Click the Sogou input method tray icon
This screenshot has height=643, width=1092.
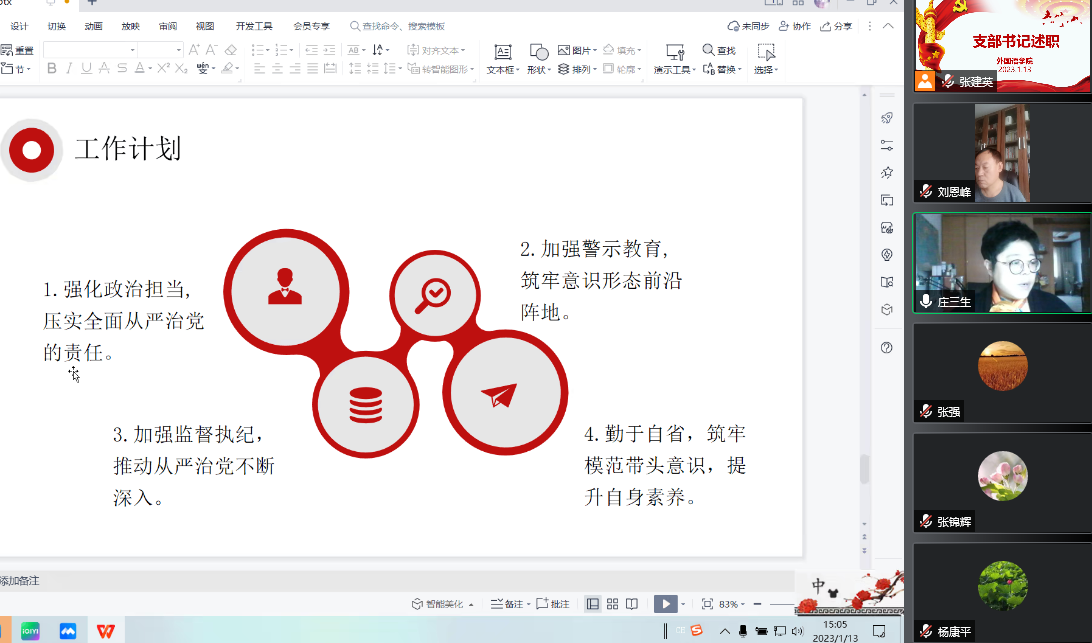696,631
